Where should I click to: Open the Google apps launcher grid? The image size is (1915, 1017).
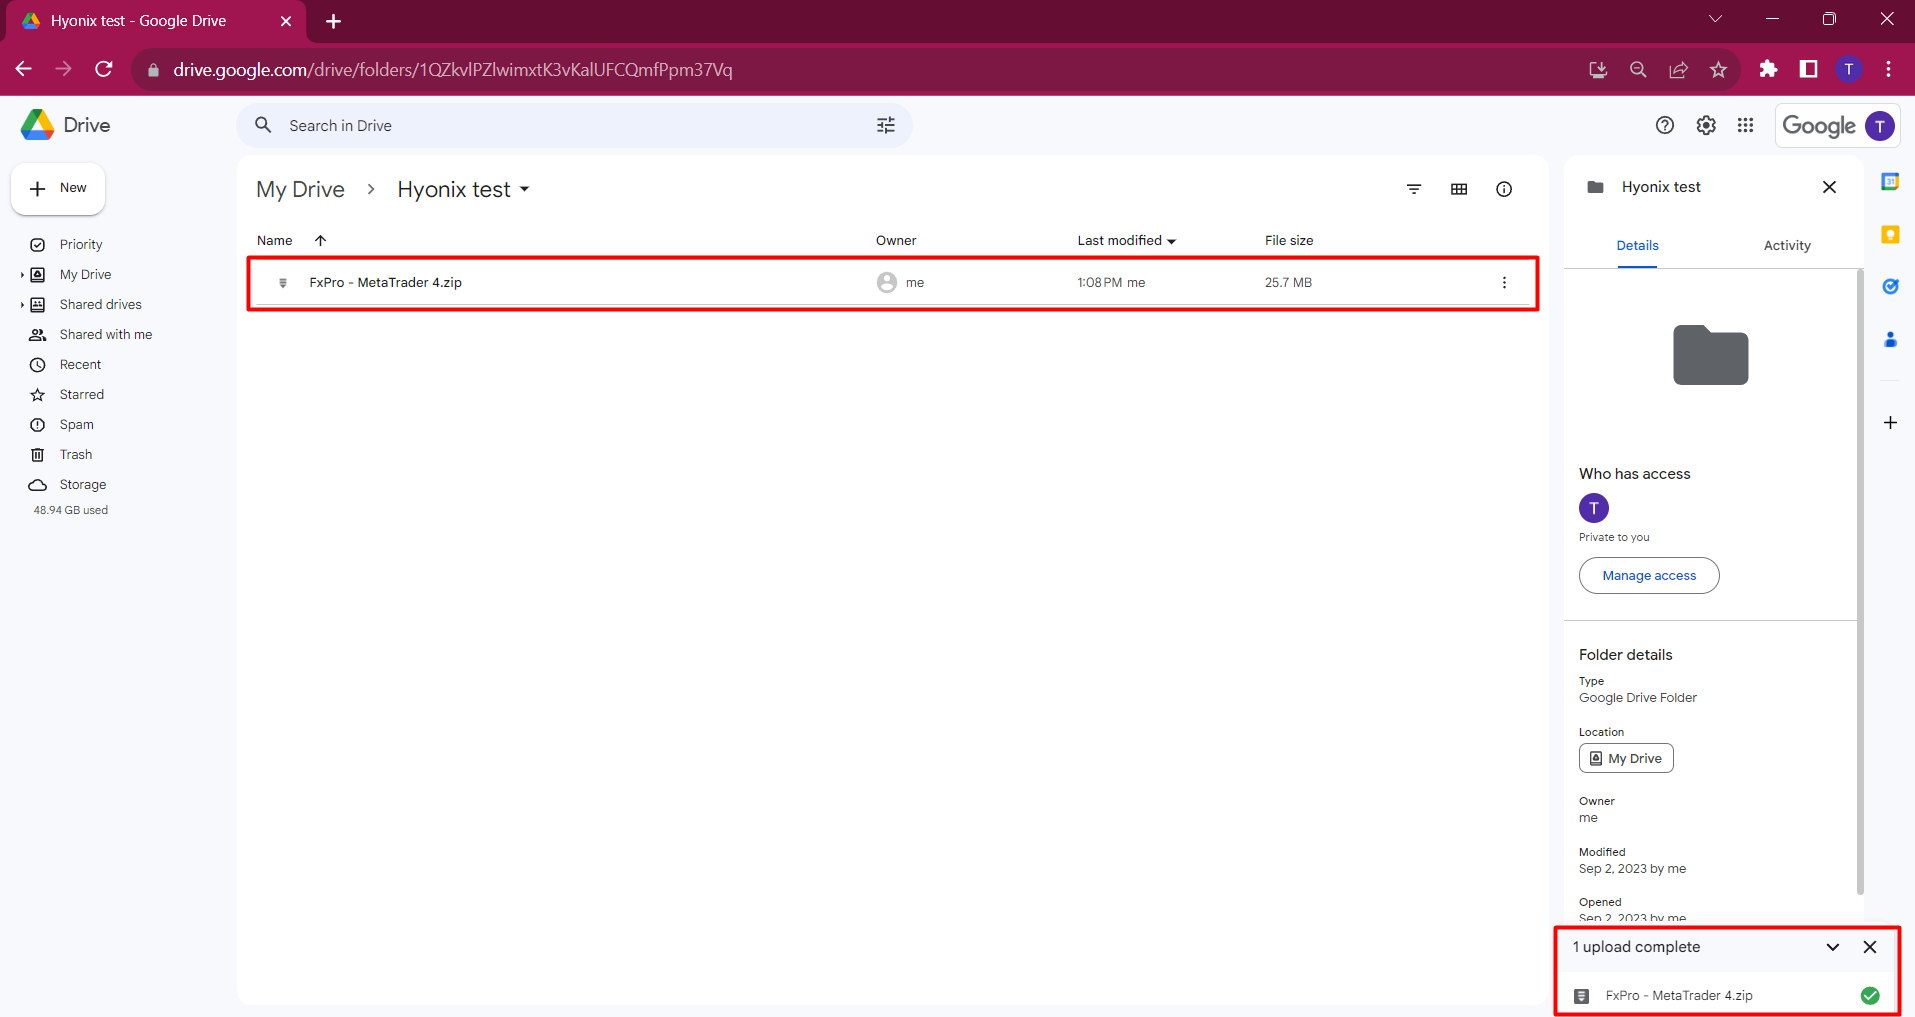click(1746, 125)
